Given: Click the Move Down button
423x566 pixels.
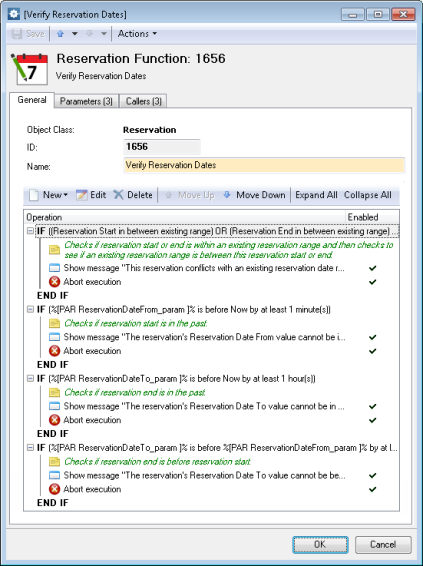Looking at the screenshot, I should point(254,195).
